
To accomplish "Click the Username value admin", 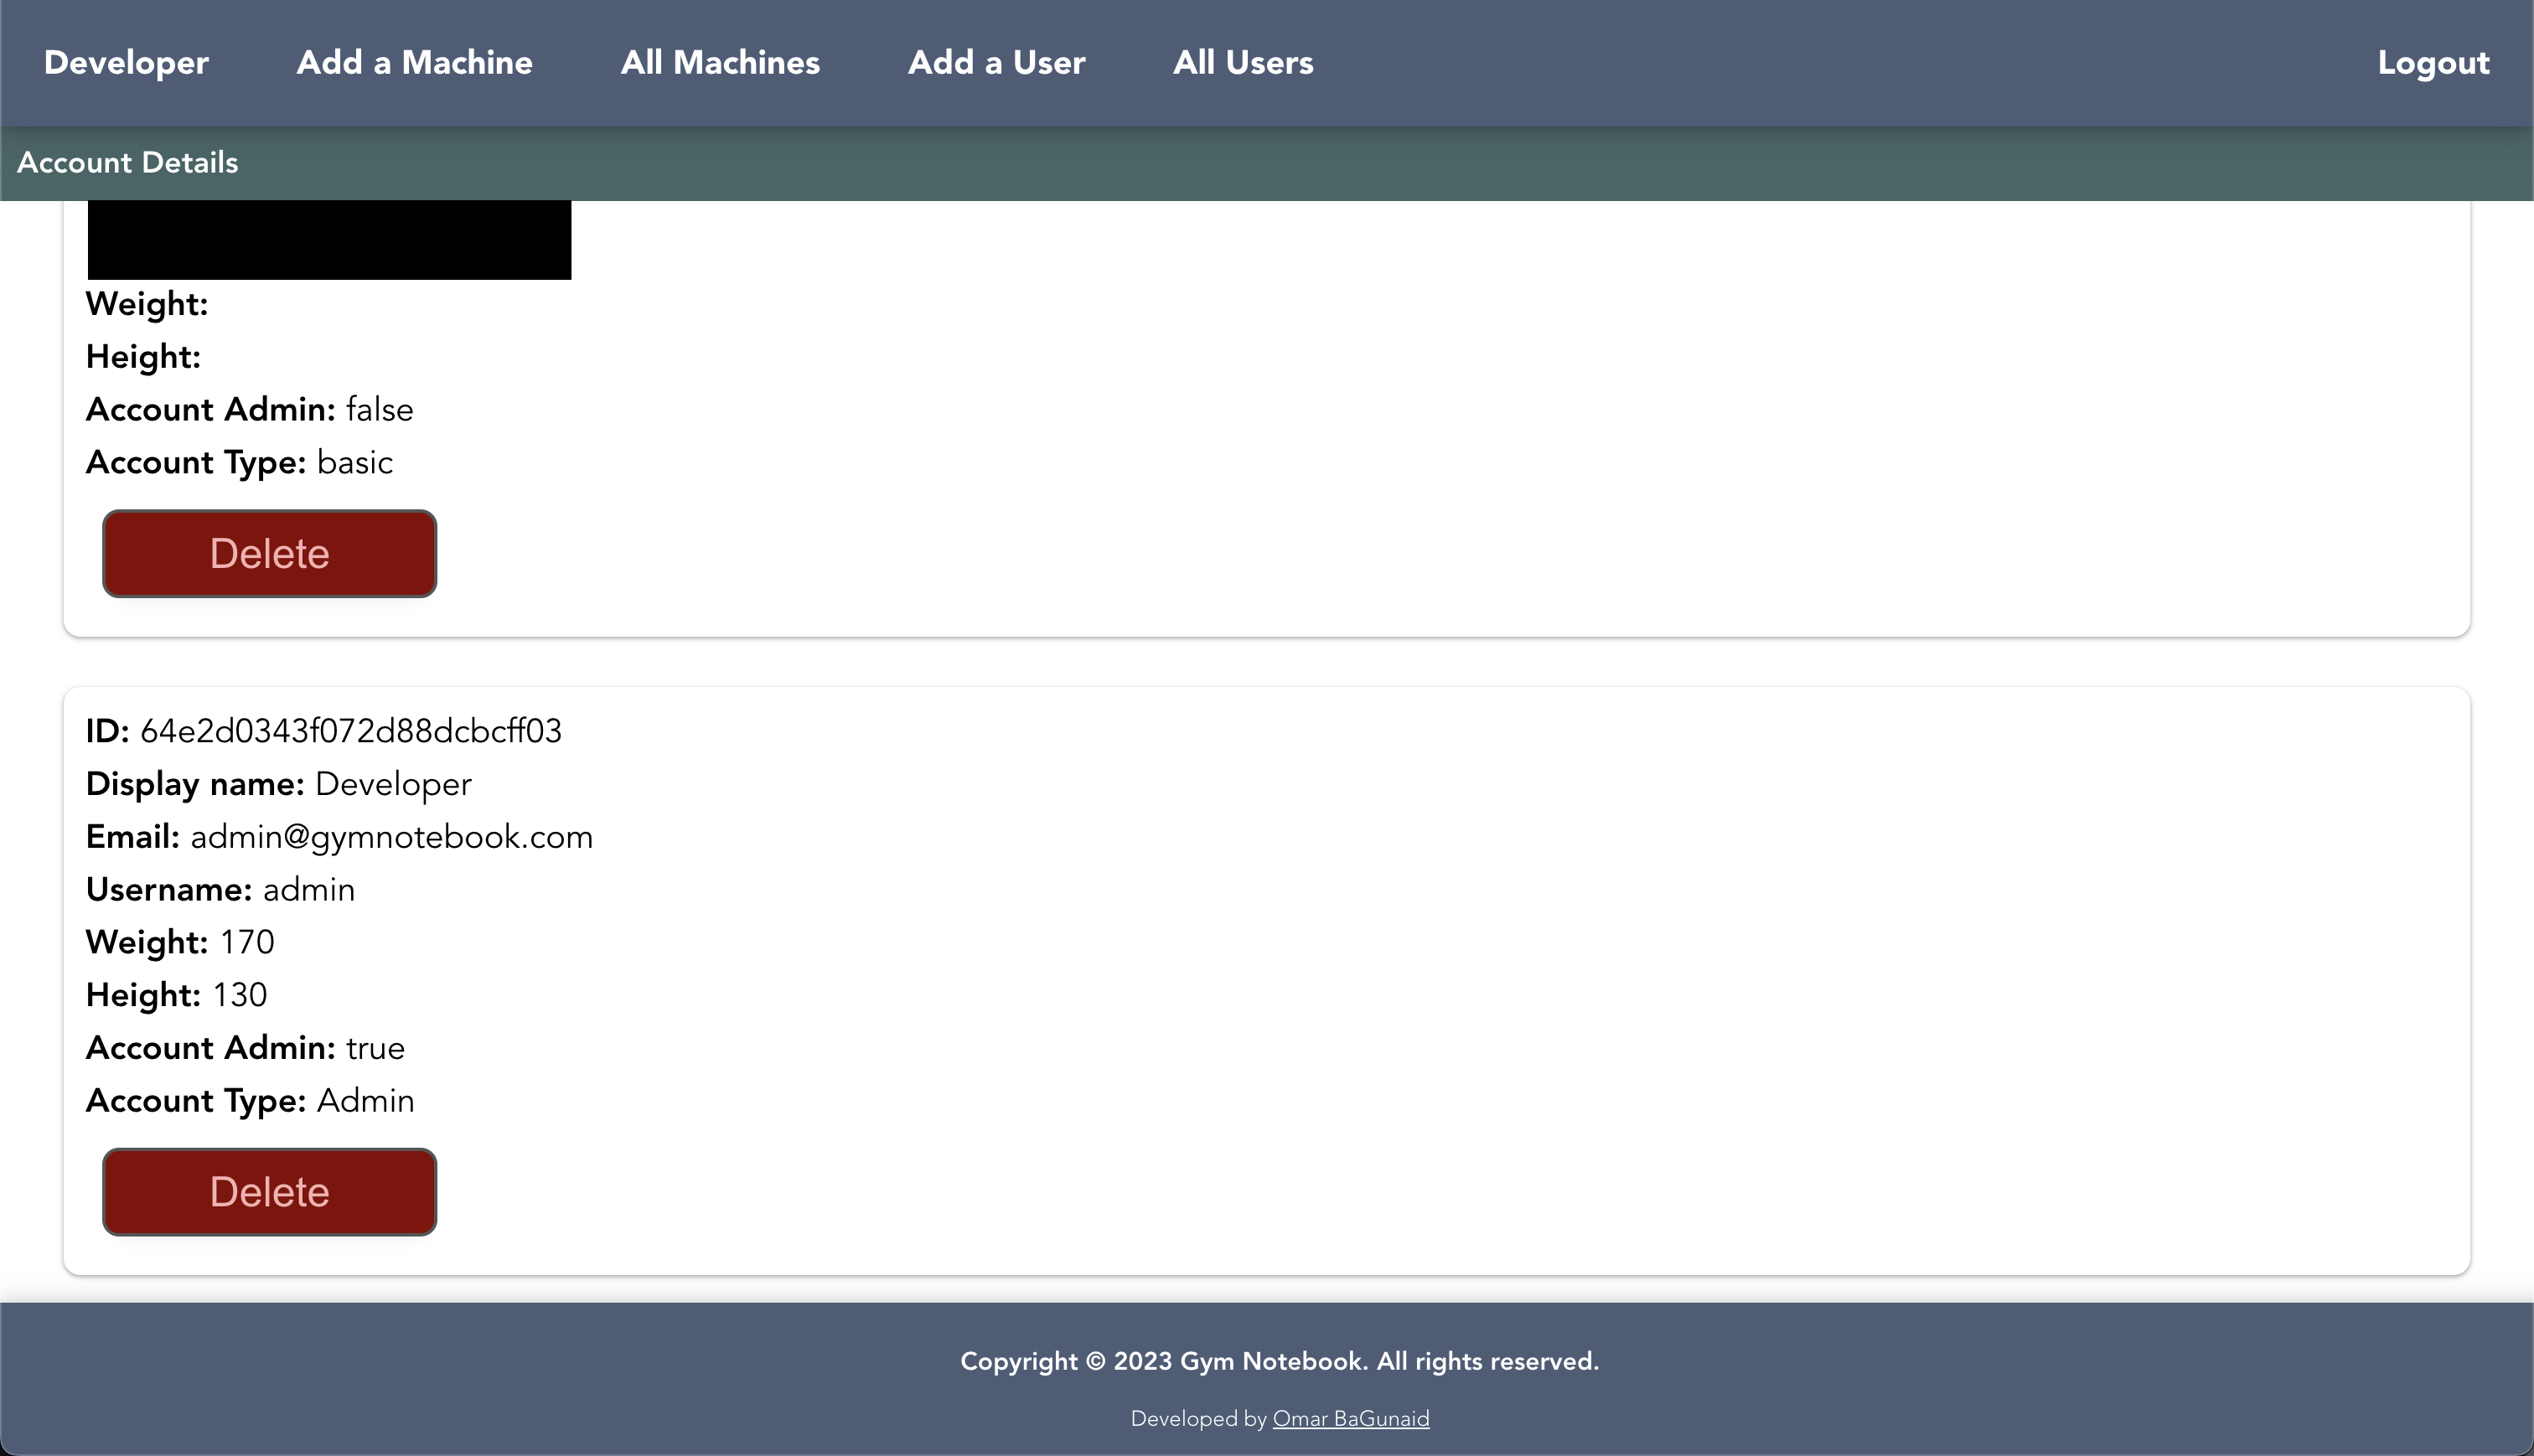I will [x=308, y=890].
